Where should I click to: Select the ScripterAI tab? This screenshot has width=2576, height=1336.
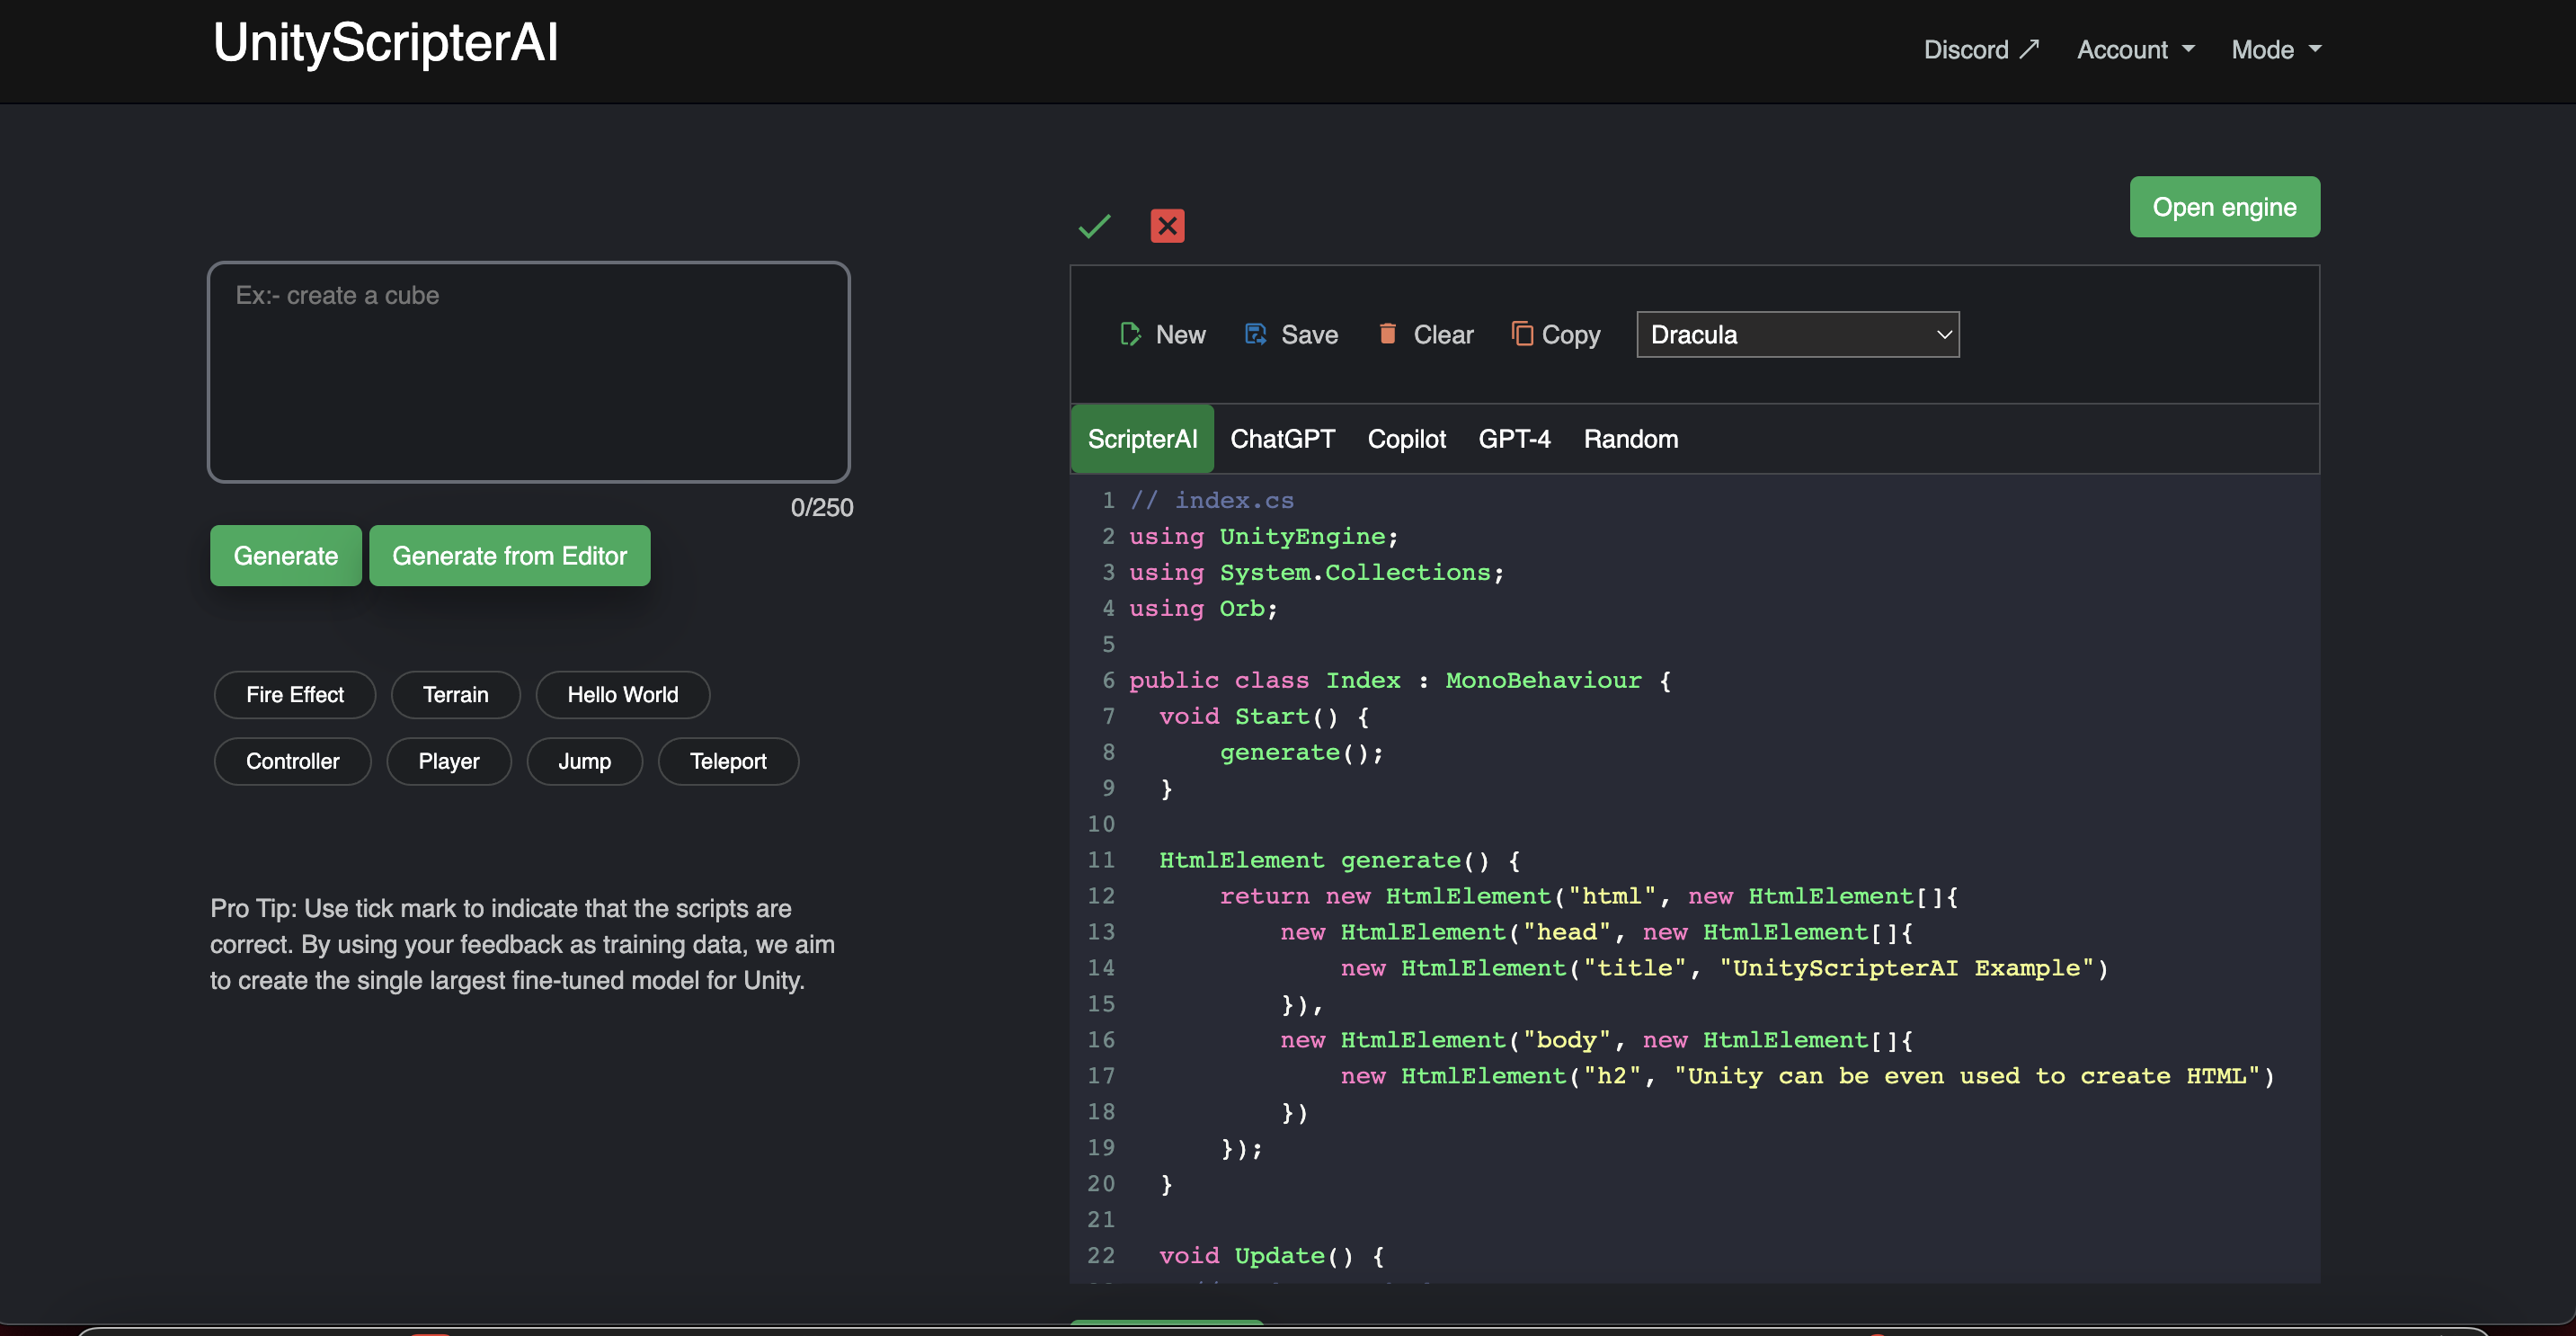(1142, 438)
